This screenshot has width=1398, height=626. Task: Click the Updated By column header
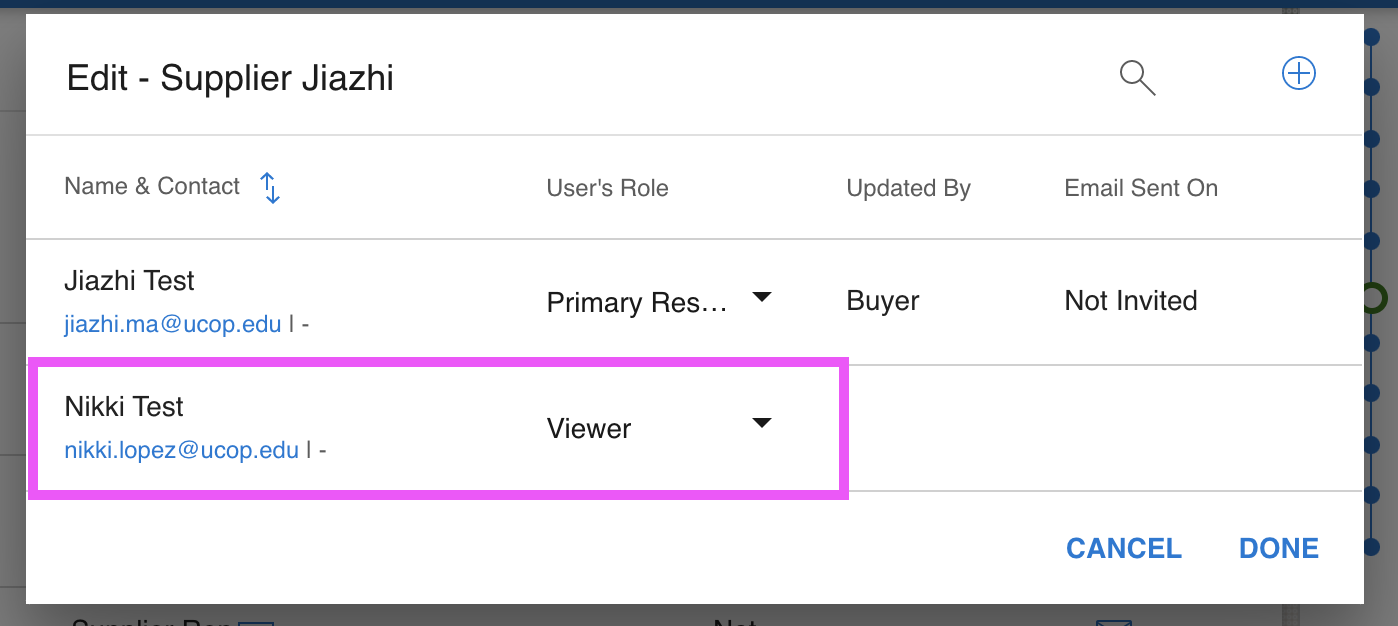coord(908,188)
